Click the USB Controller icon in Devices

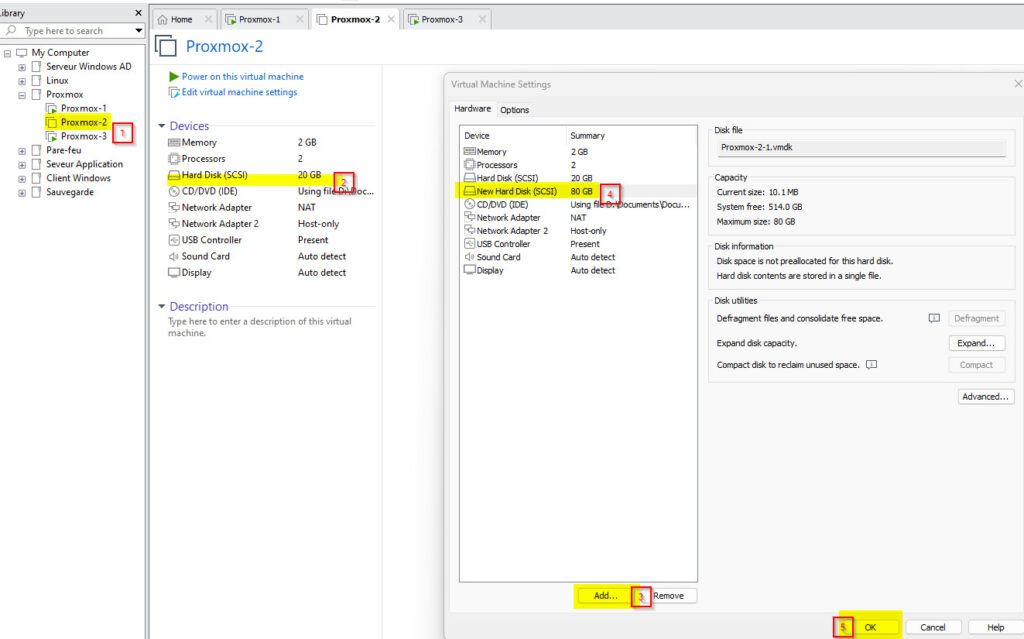(174, 240)
